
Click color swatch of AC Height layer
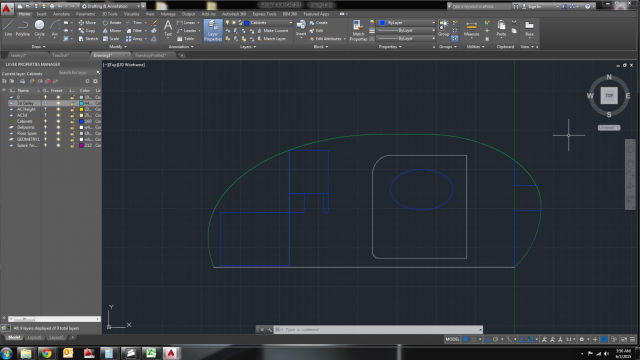point(81,109)
